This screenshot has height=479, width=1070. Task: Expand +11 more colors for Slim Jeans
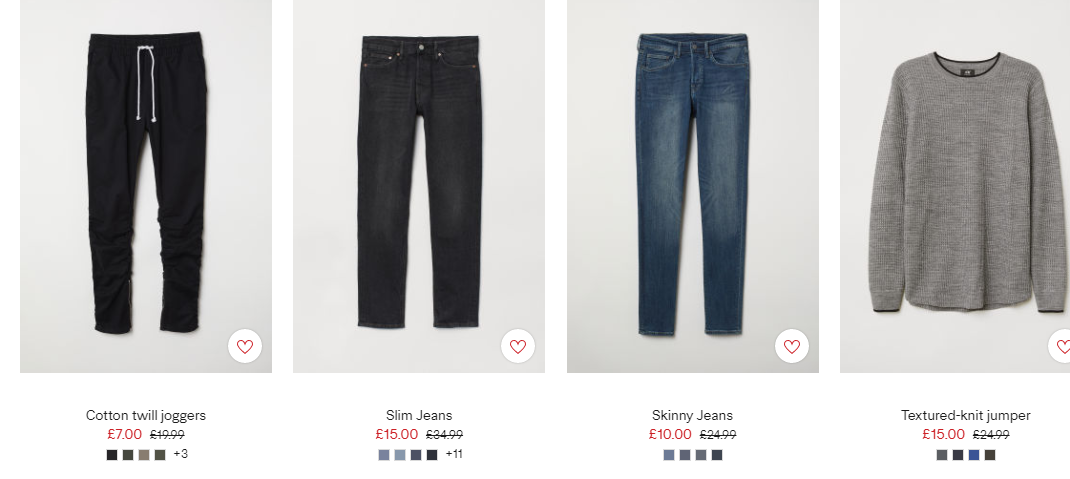tap(454, 454)
